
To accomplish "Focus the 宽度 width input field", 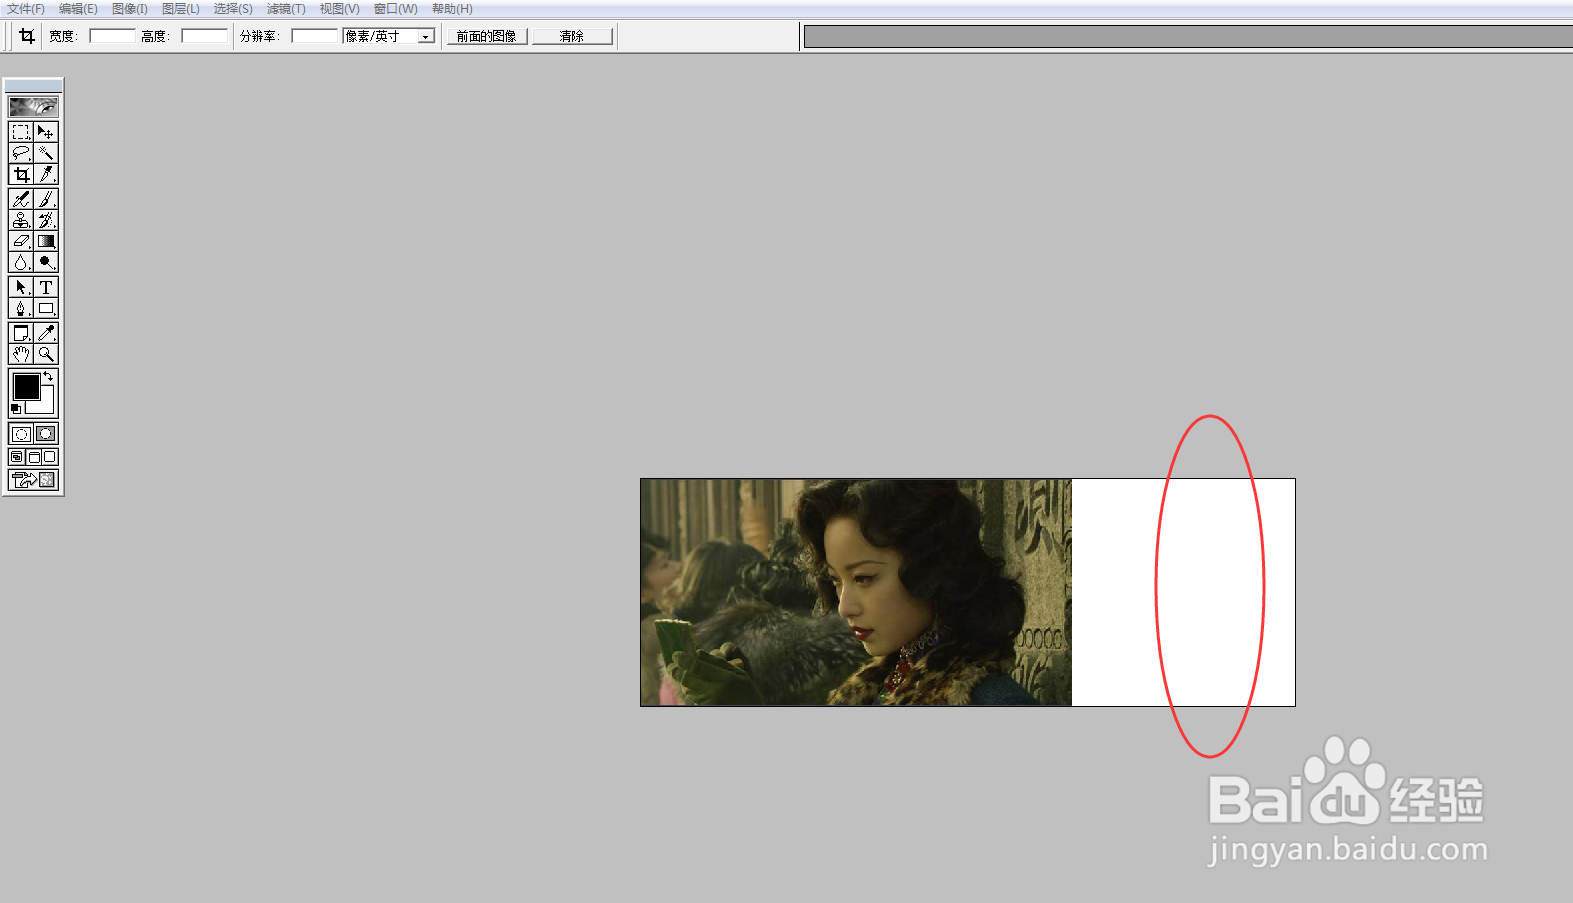I will pos(112,36).
